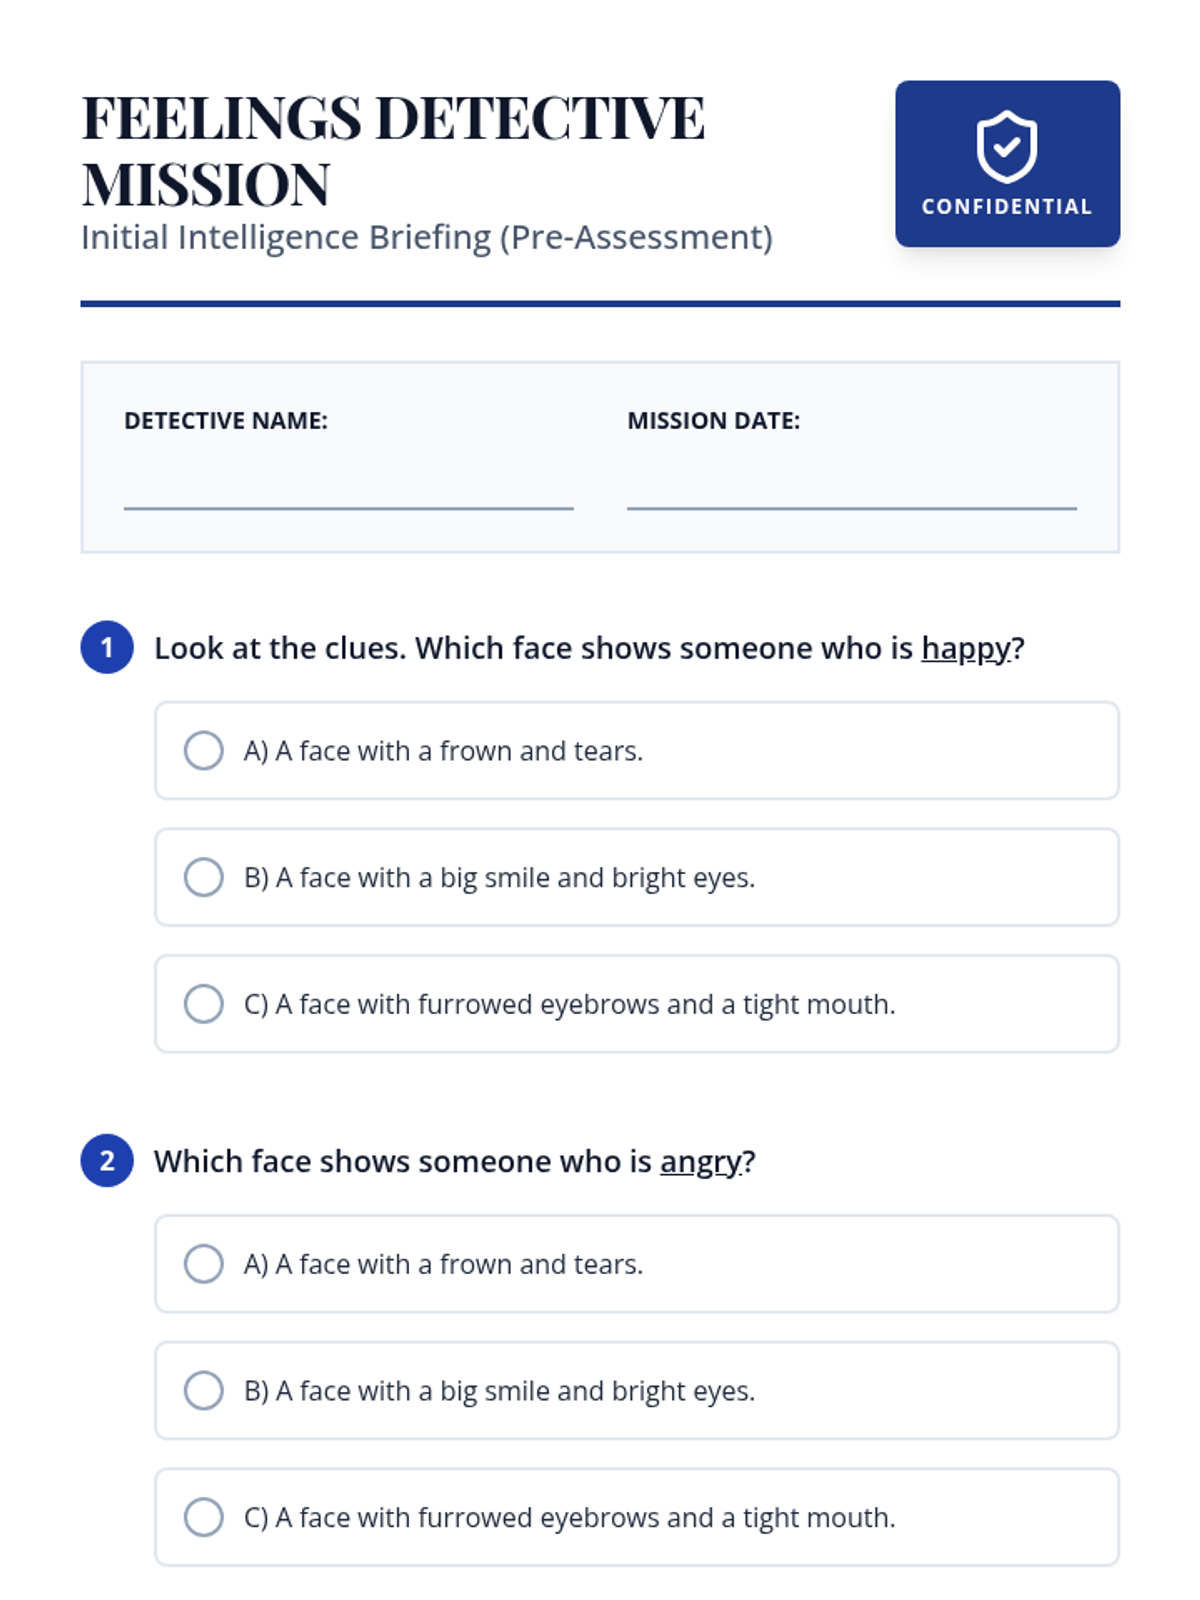Click the Feelings Detective Mission title
Screen dimensions: 1200x1600
click(392, 150)
